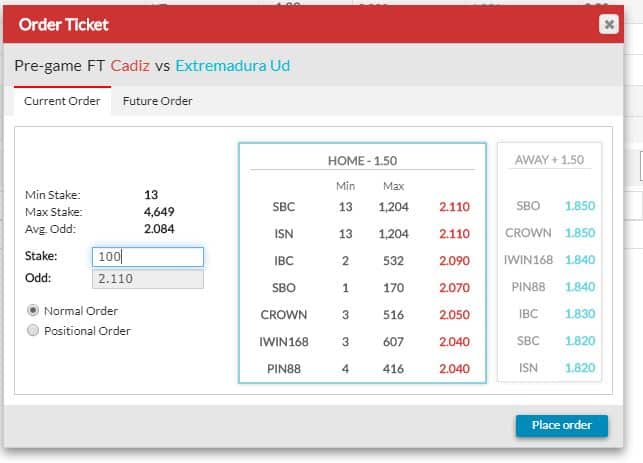Click PIN88 max stake 416
The image size is (643, 463).
[x=393, y=369]
